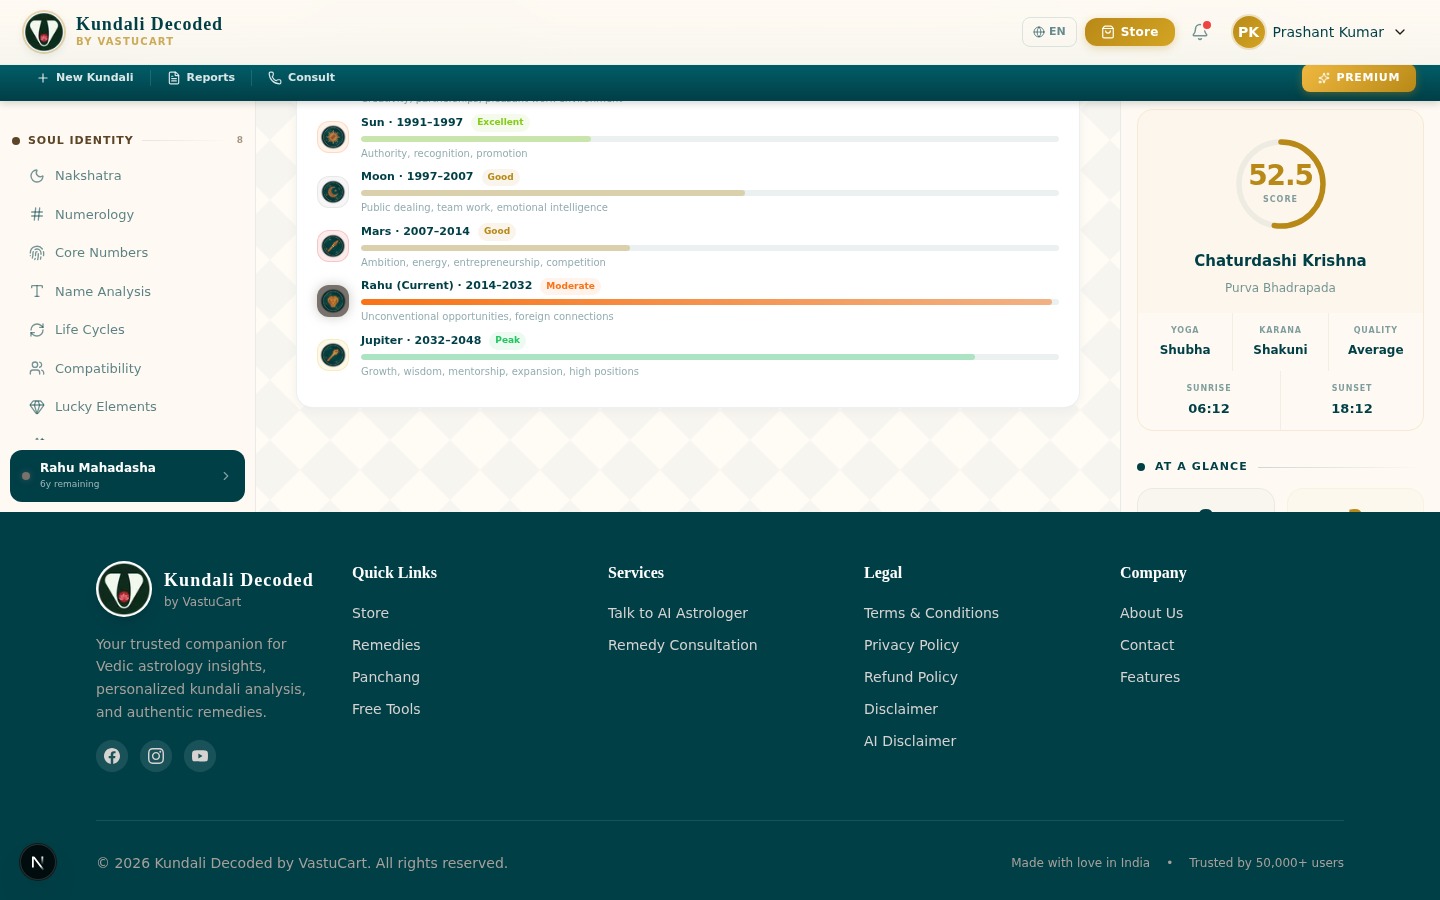Open the YouTube social icon

point(200,756)
